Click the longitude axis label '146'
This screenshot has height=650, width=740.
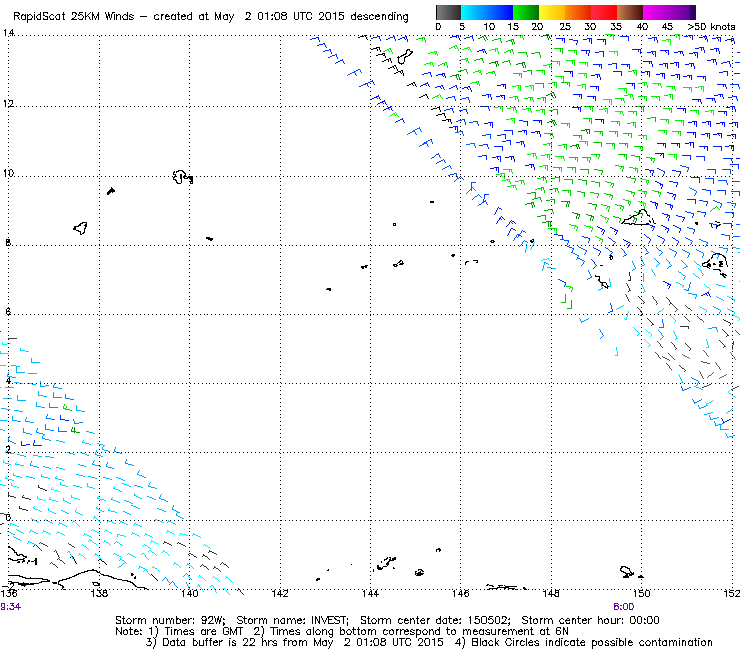click(461, 593)
